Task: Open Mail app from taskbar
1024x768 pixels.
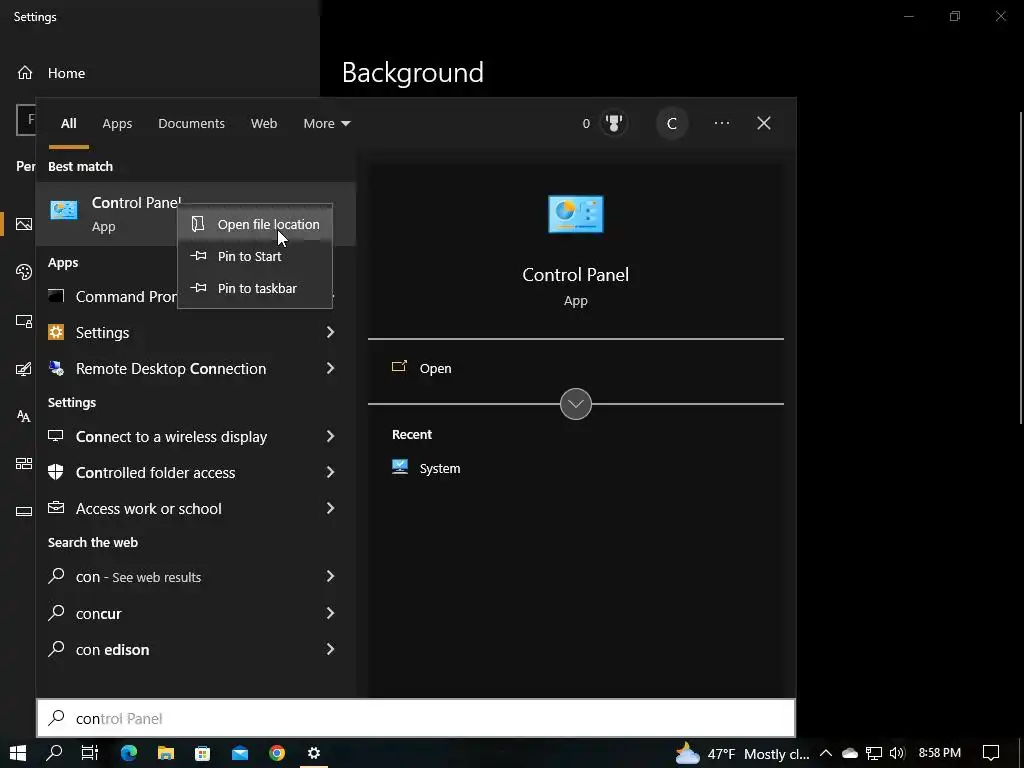Action: (240, 753)
